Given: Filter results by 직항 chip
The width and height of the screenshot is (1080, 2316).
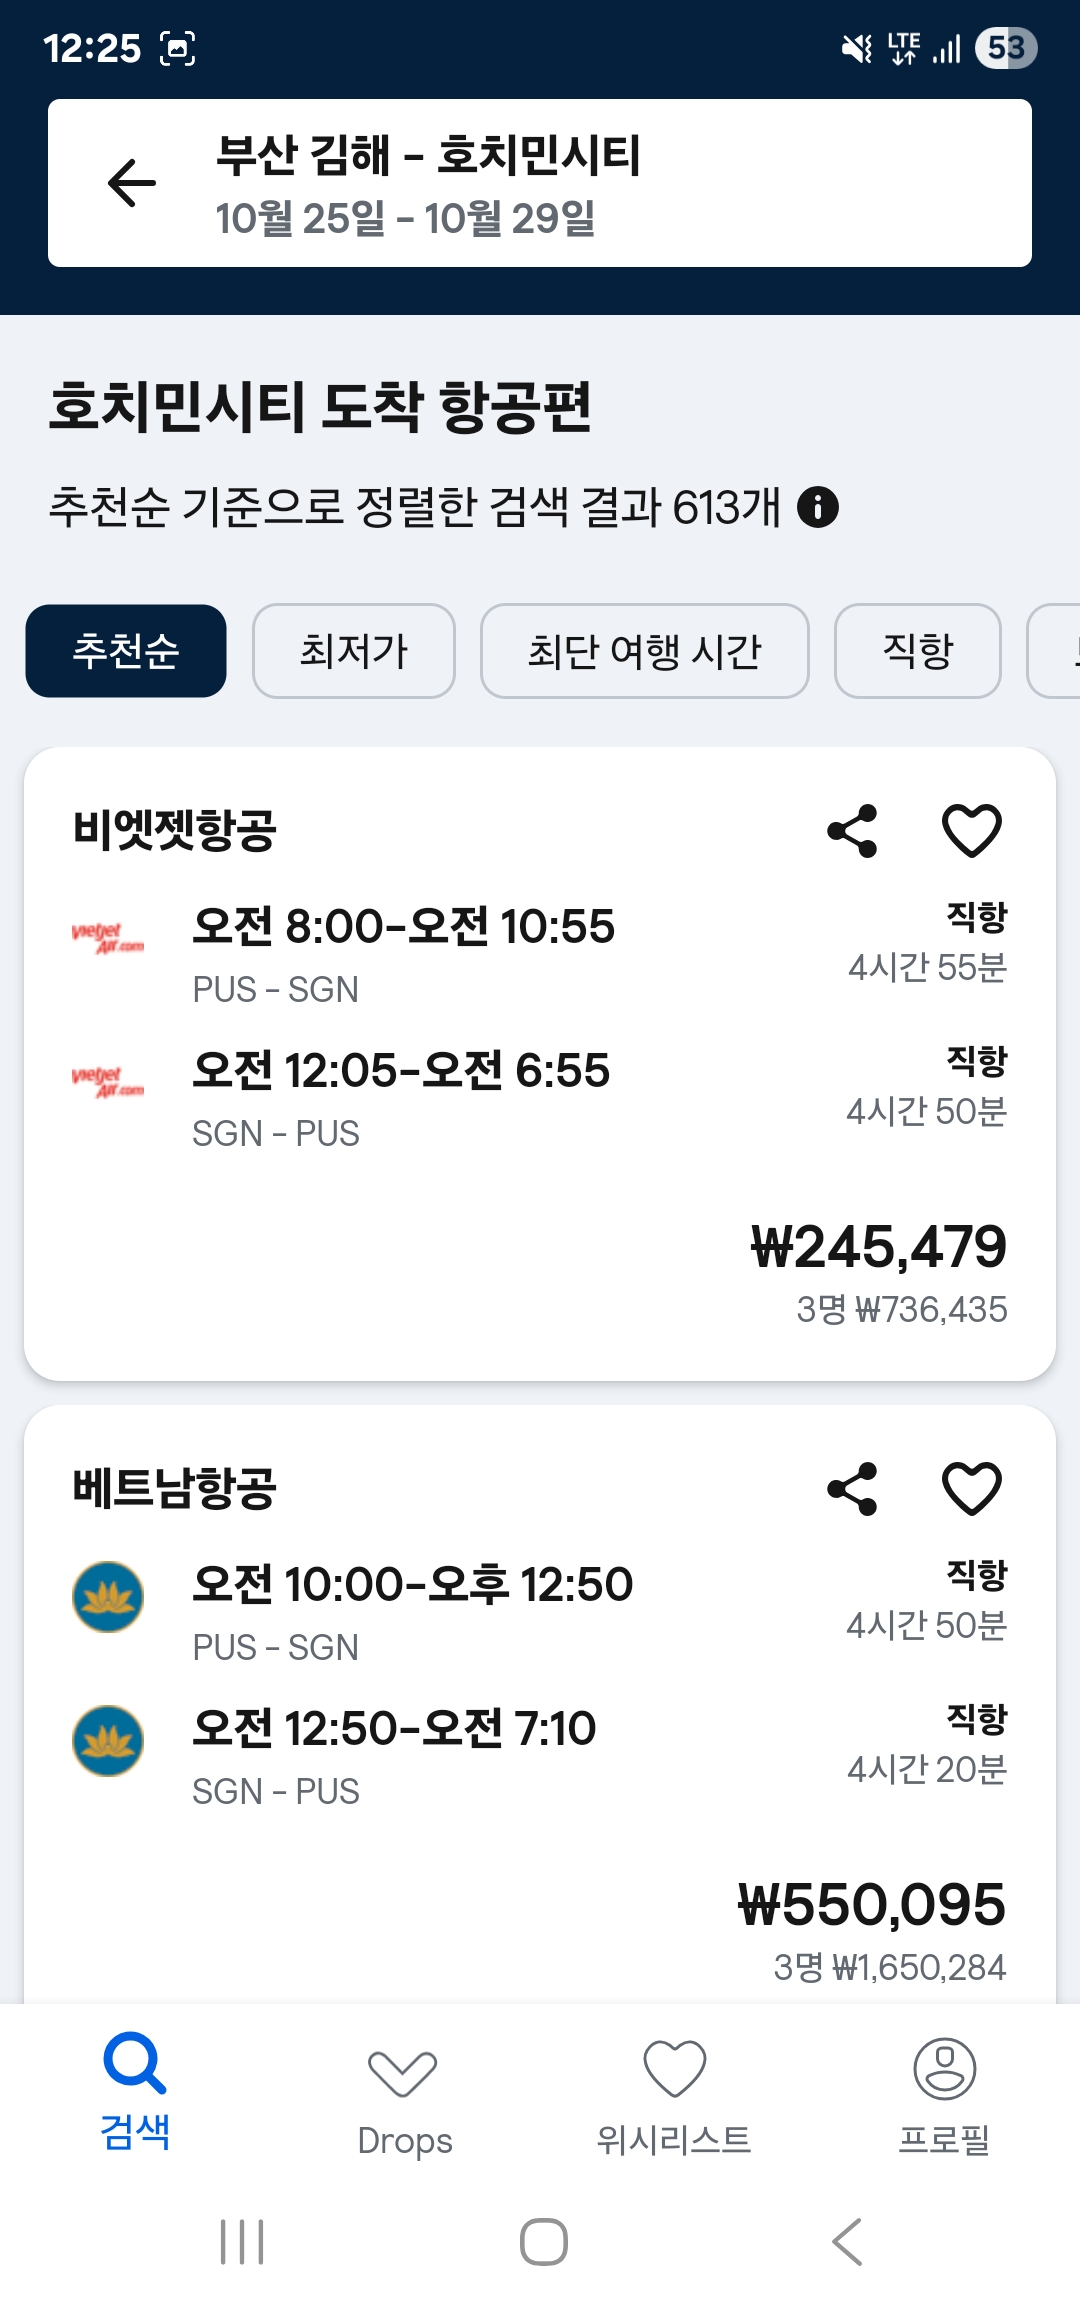Looking at the screenshot, I should 917,651.
